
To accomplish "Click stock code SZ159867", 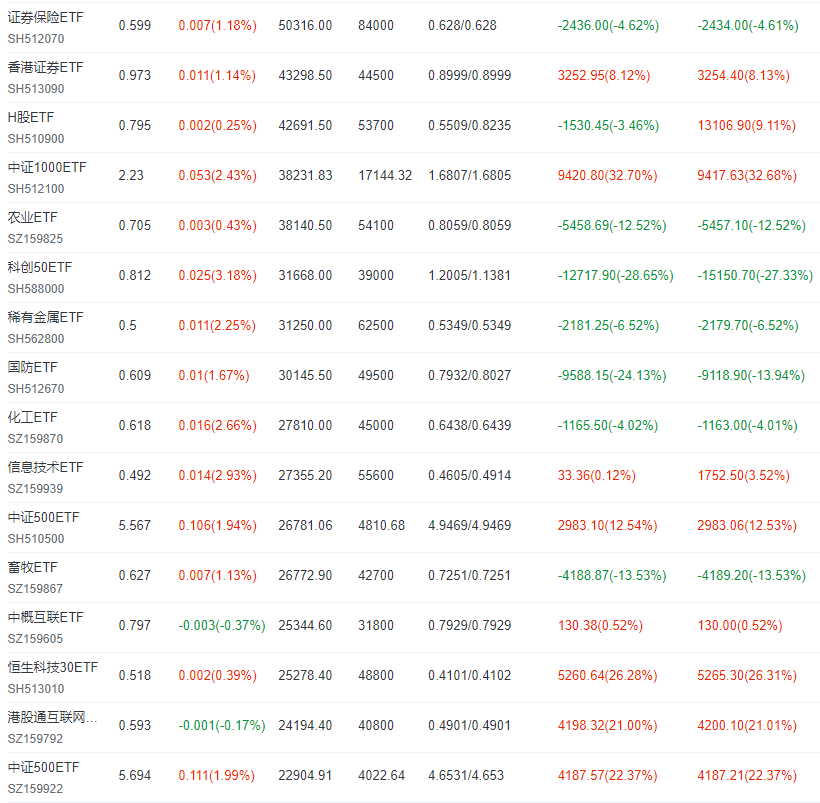I will pyautogui.click(x=35, y=589).
